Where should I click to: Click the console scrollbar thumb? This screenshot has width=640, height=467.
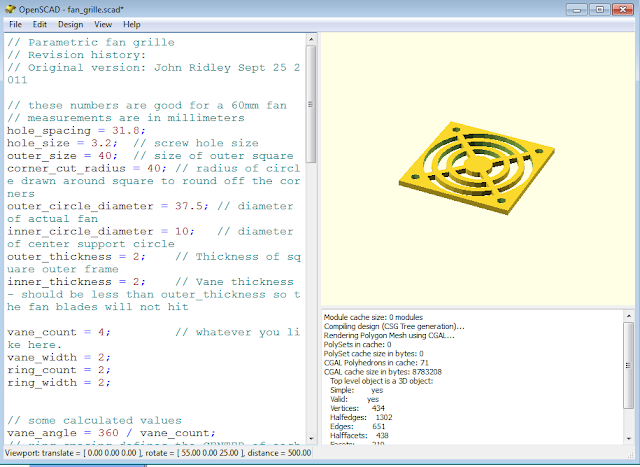point(629,365)
